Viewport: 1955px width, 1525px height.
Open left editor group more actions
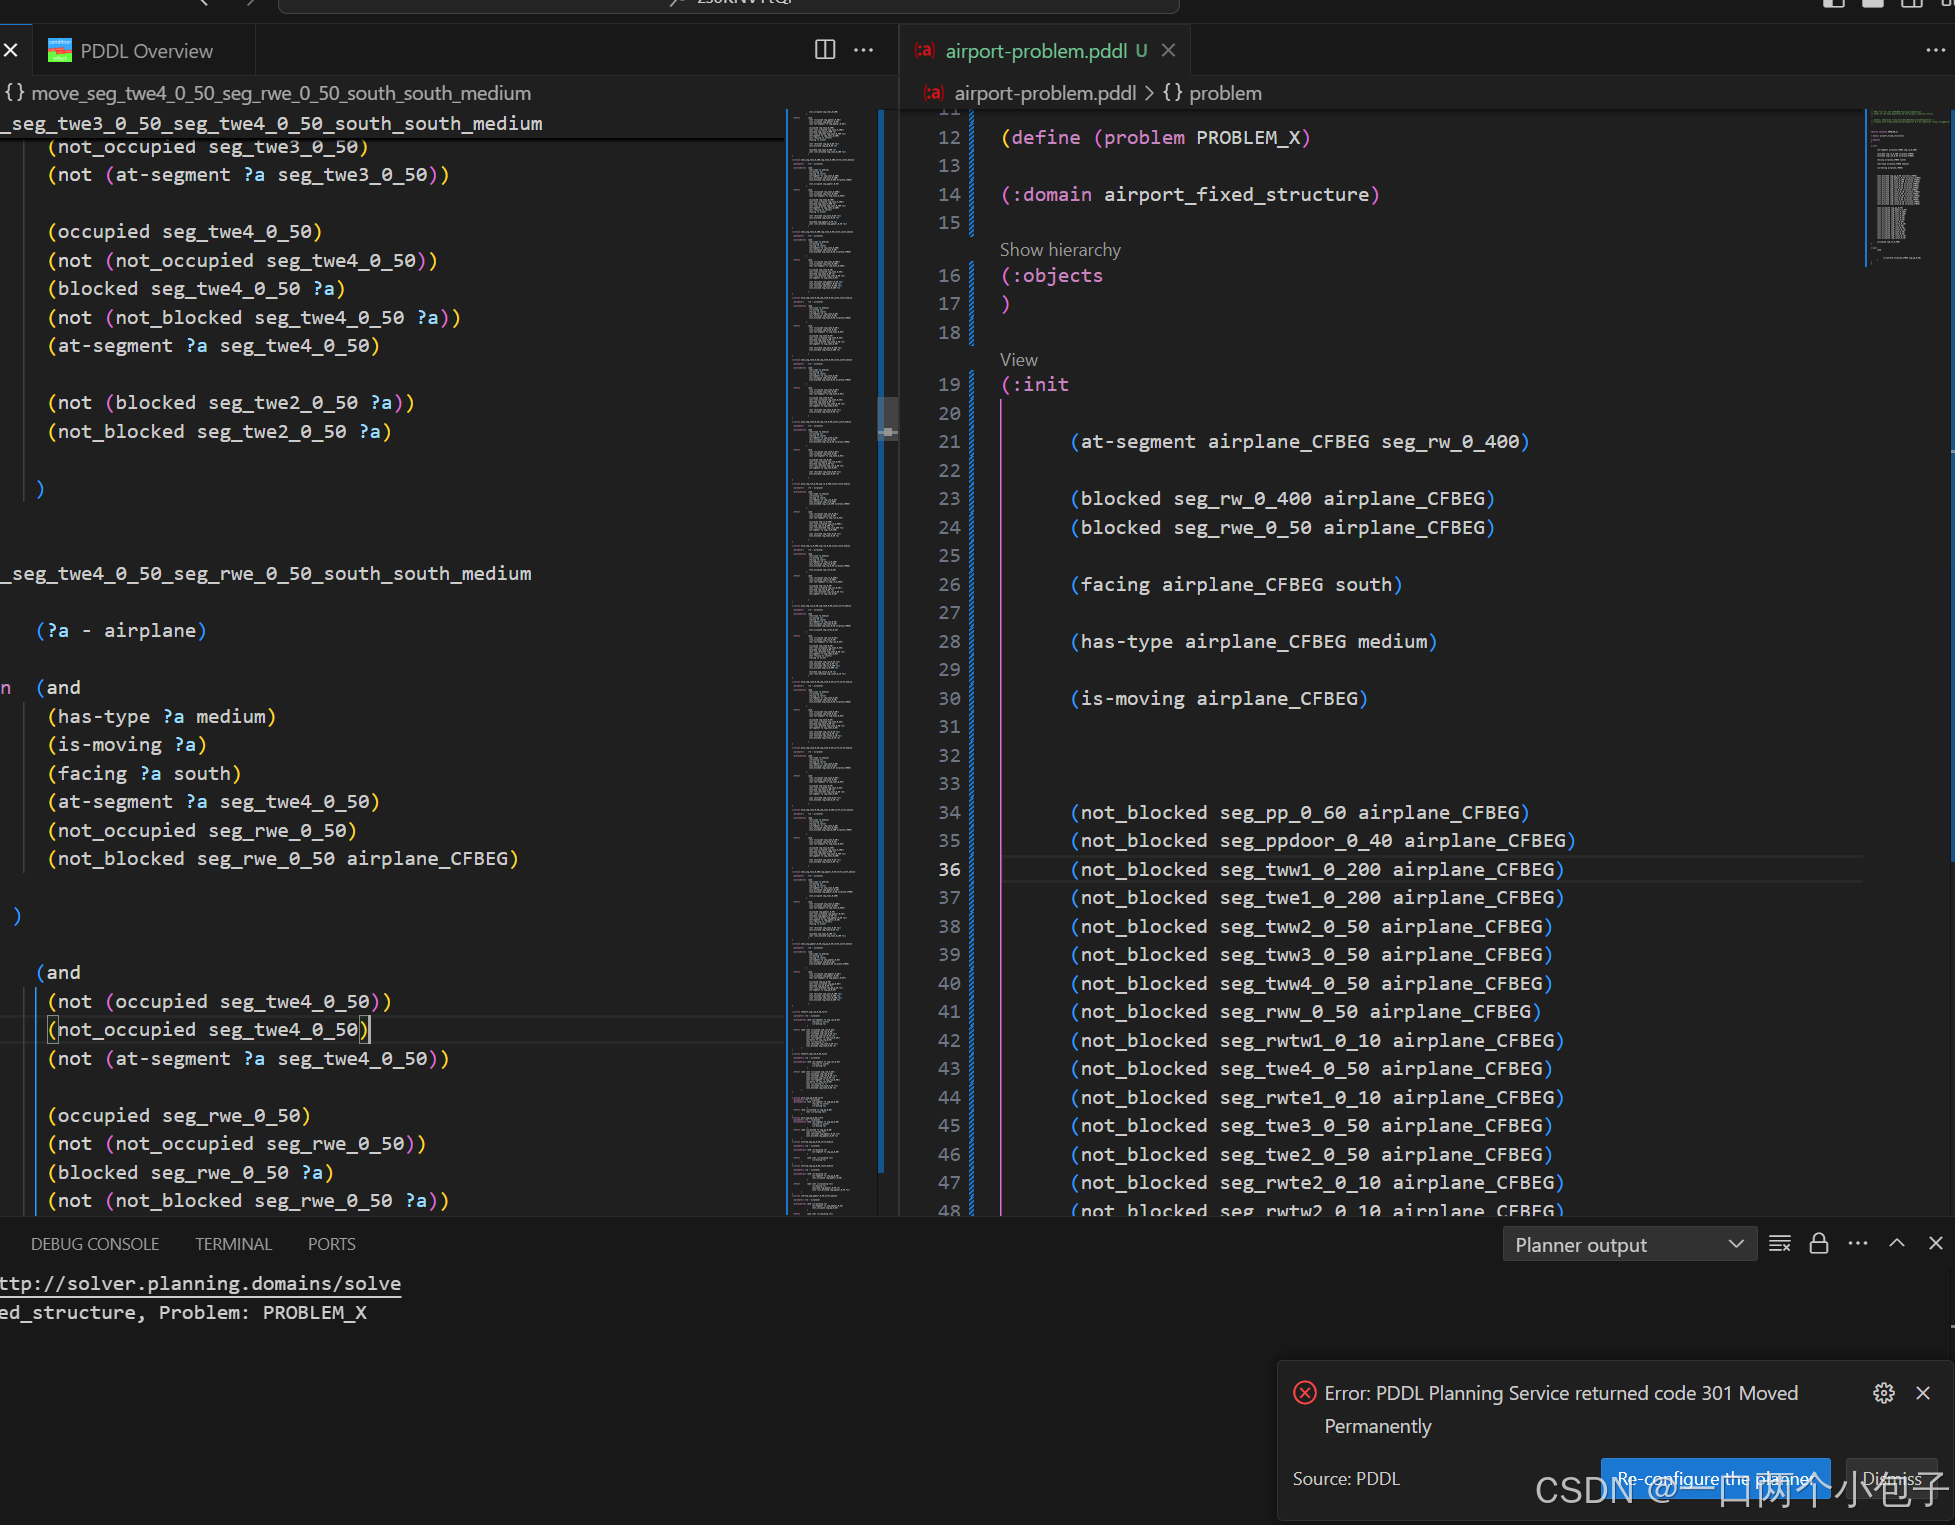click(864, 50)
